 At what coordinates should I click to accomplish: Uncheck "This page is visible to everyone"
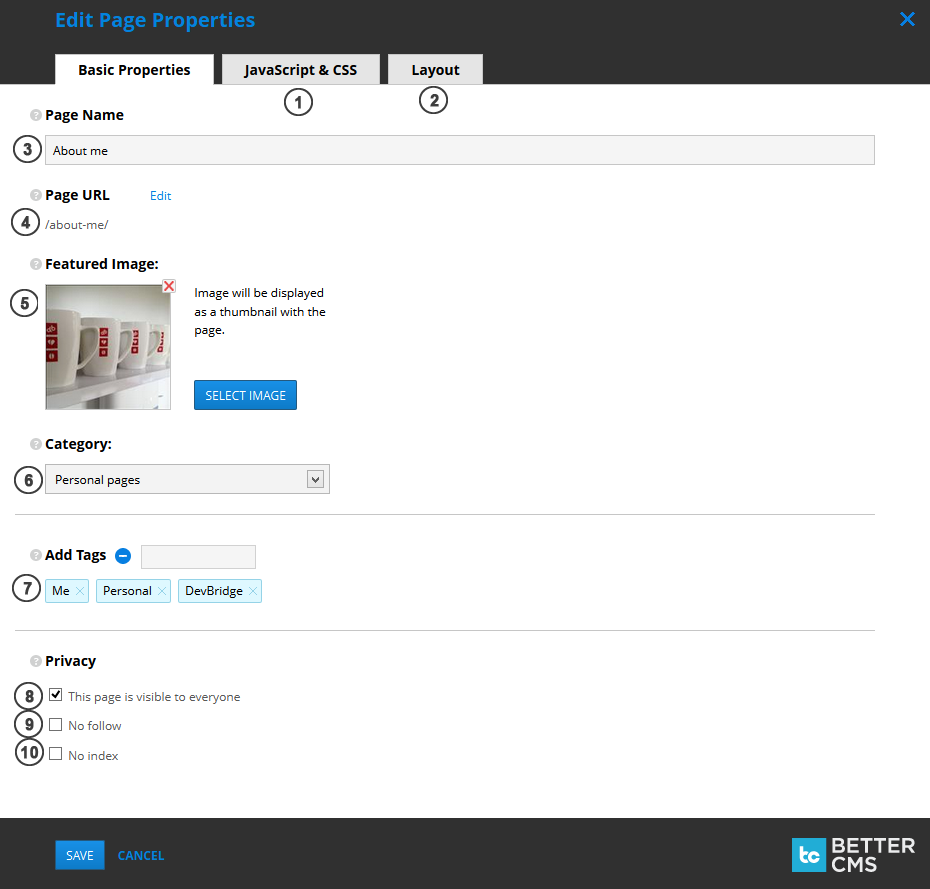point(56,695)
